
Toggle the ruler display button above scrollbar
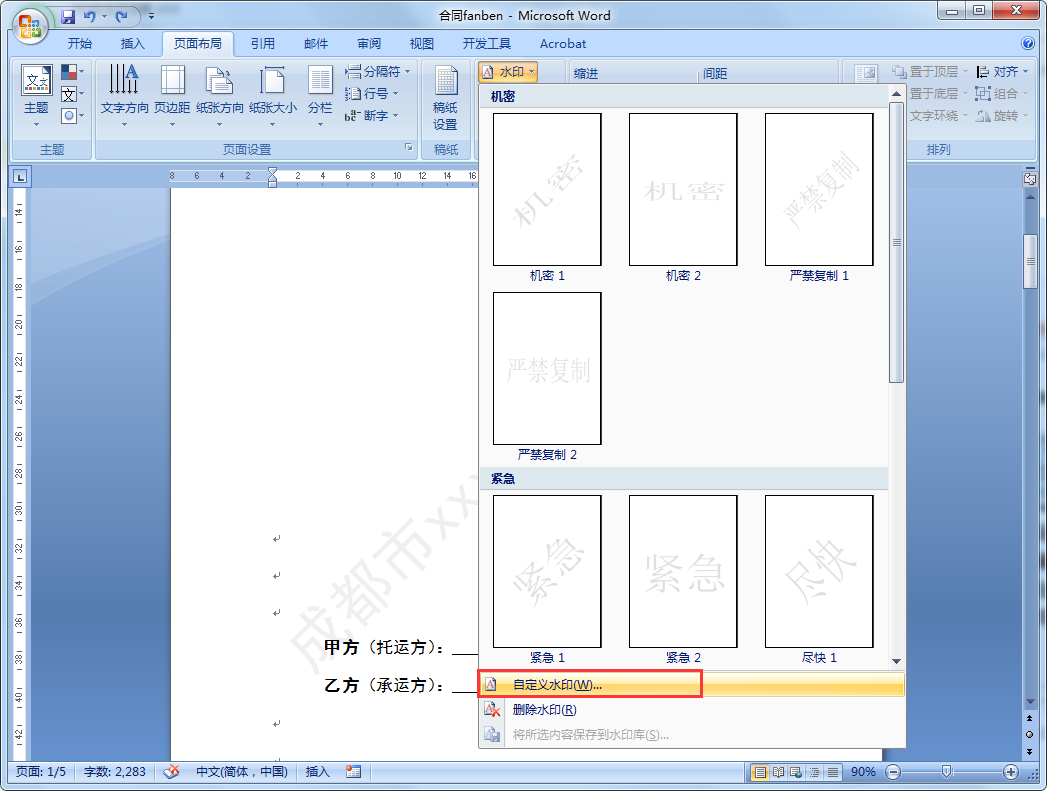point(1030,178)
